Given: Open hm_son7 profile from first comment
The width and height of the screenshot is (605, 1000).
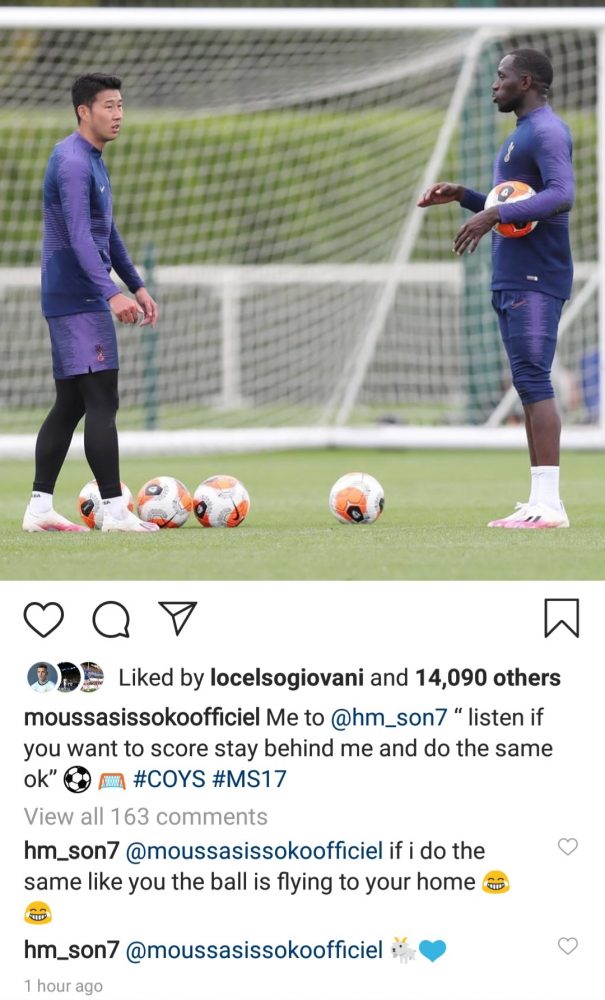Looking at the screenshot, I should (71, 851).
